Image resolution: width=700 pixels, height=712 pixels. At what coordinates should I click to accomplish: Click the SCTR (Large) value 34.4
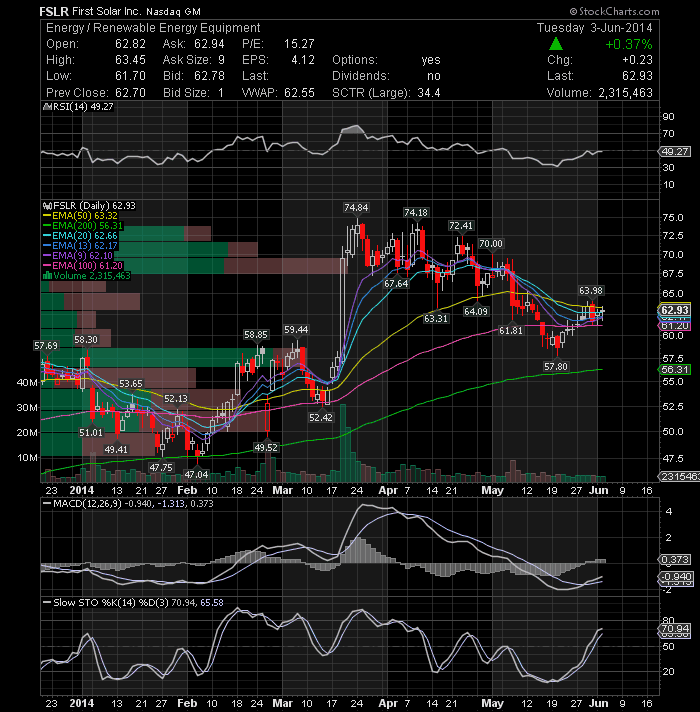tap(429, 93)
